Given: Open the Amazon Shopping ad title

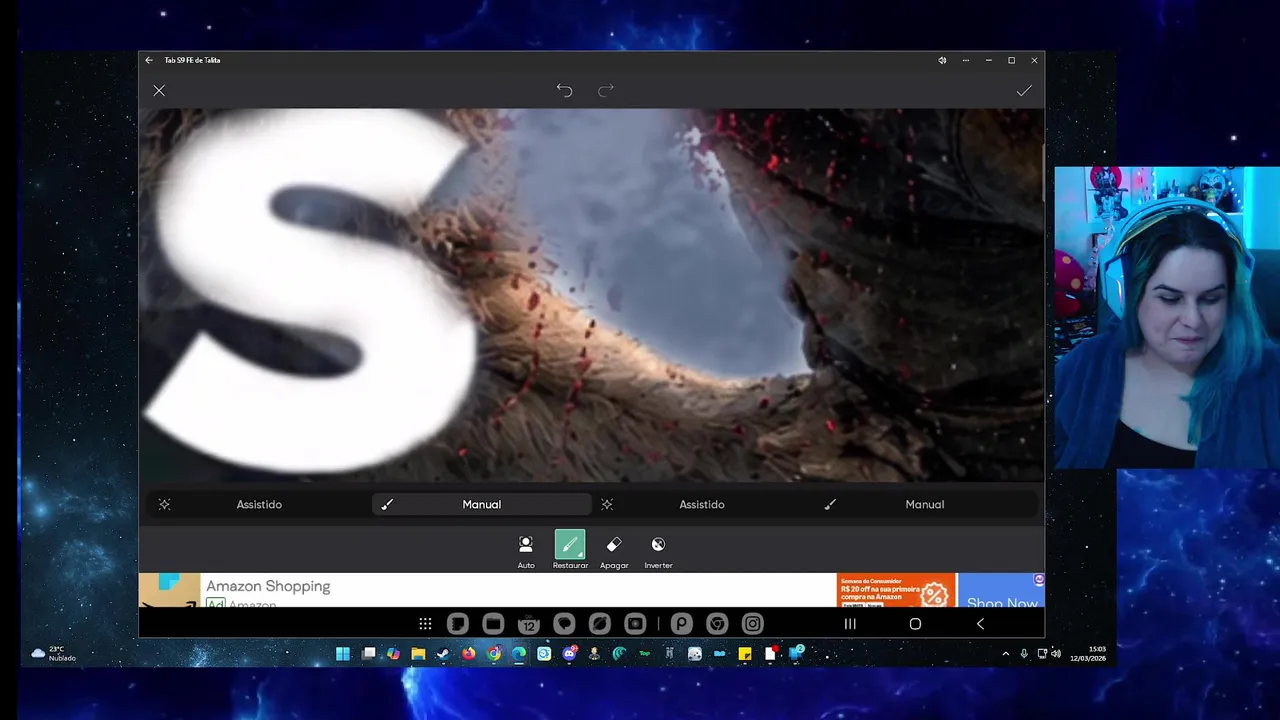Looking at the screenshot, I should [x=268, y=586].
